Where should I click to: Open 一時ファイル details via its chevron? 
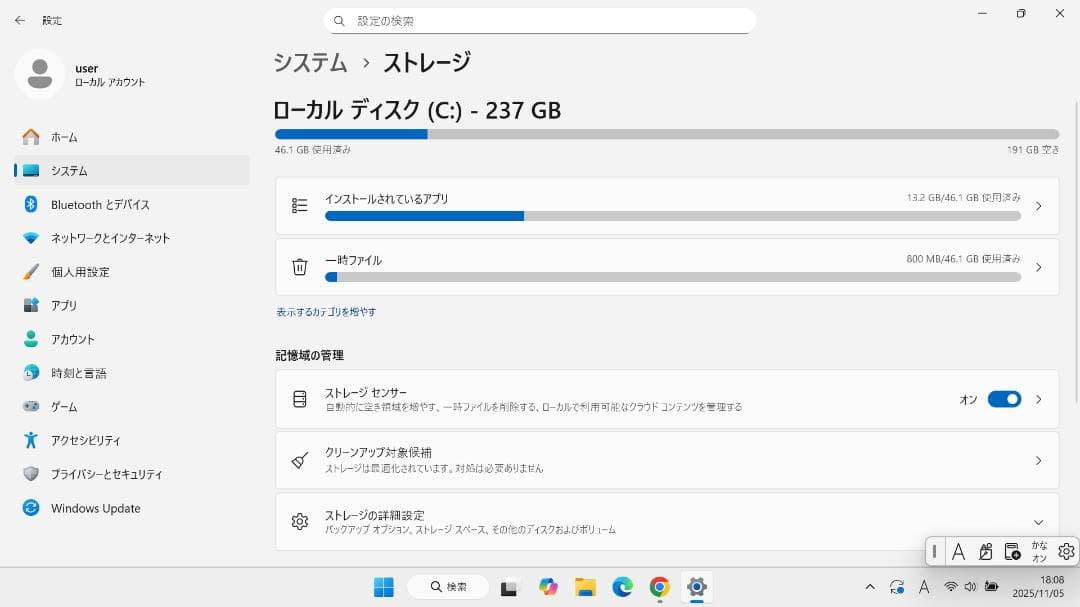point(1040,266)
